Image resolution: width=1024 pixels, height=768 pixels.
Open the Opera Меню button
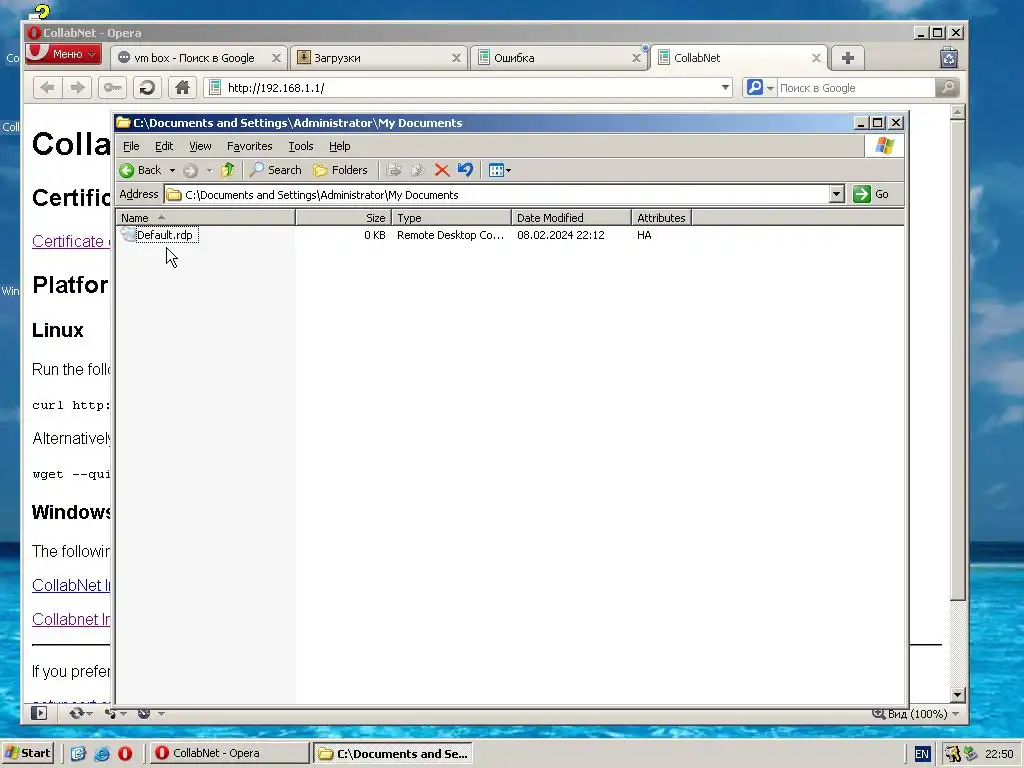[x=63, y=54]
